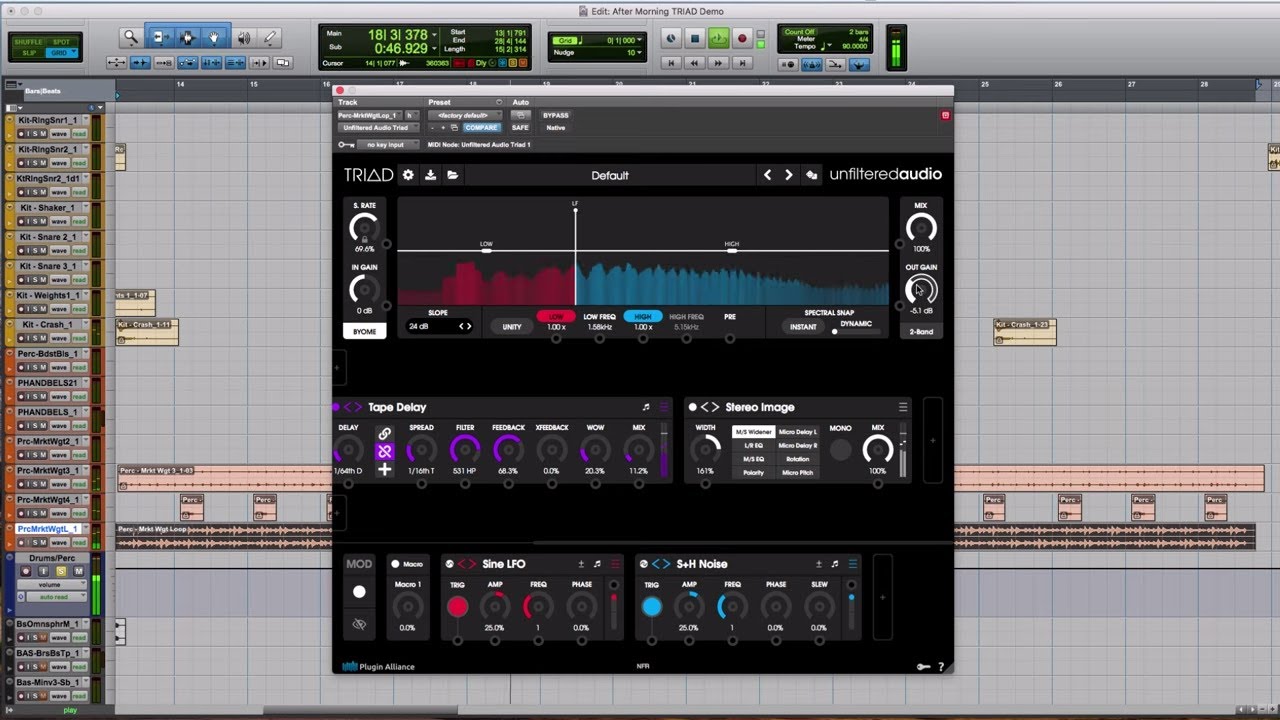Click the purple unlink icon in Tape Delay
The width and height of the screenshot is (1280, 720).
pyautogui.click(x=384, y=451)
